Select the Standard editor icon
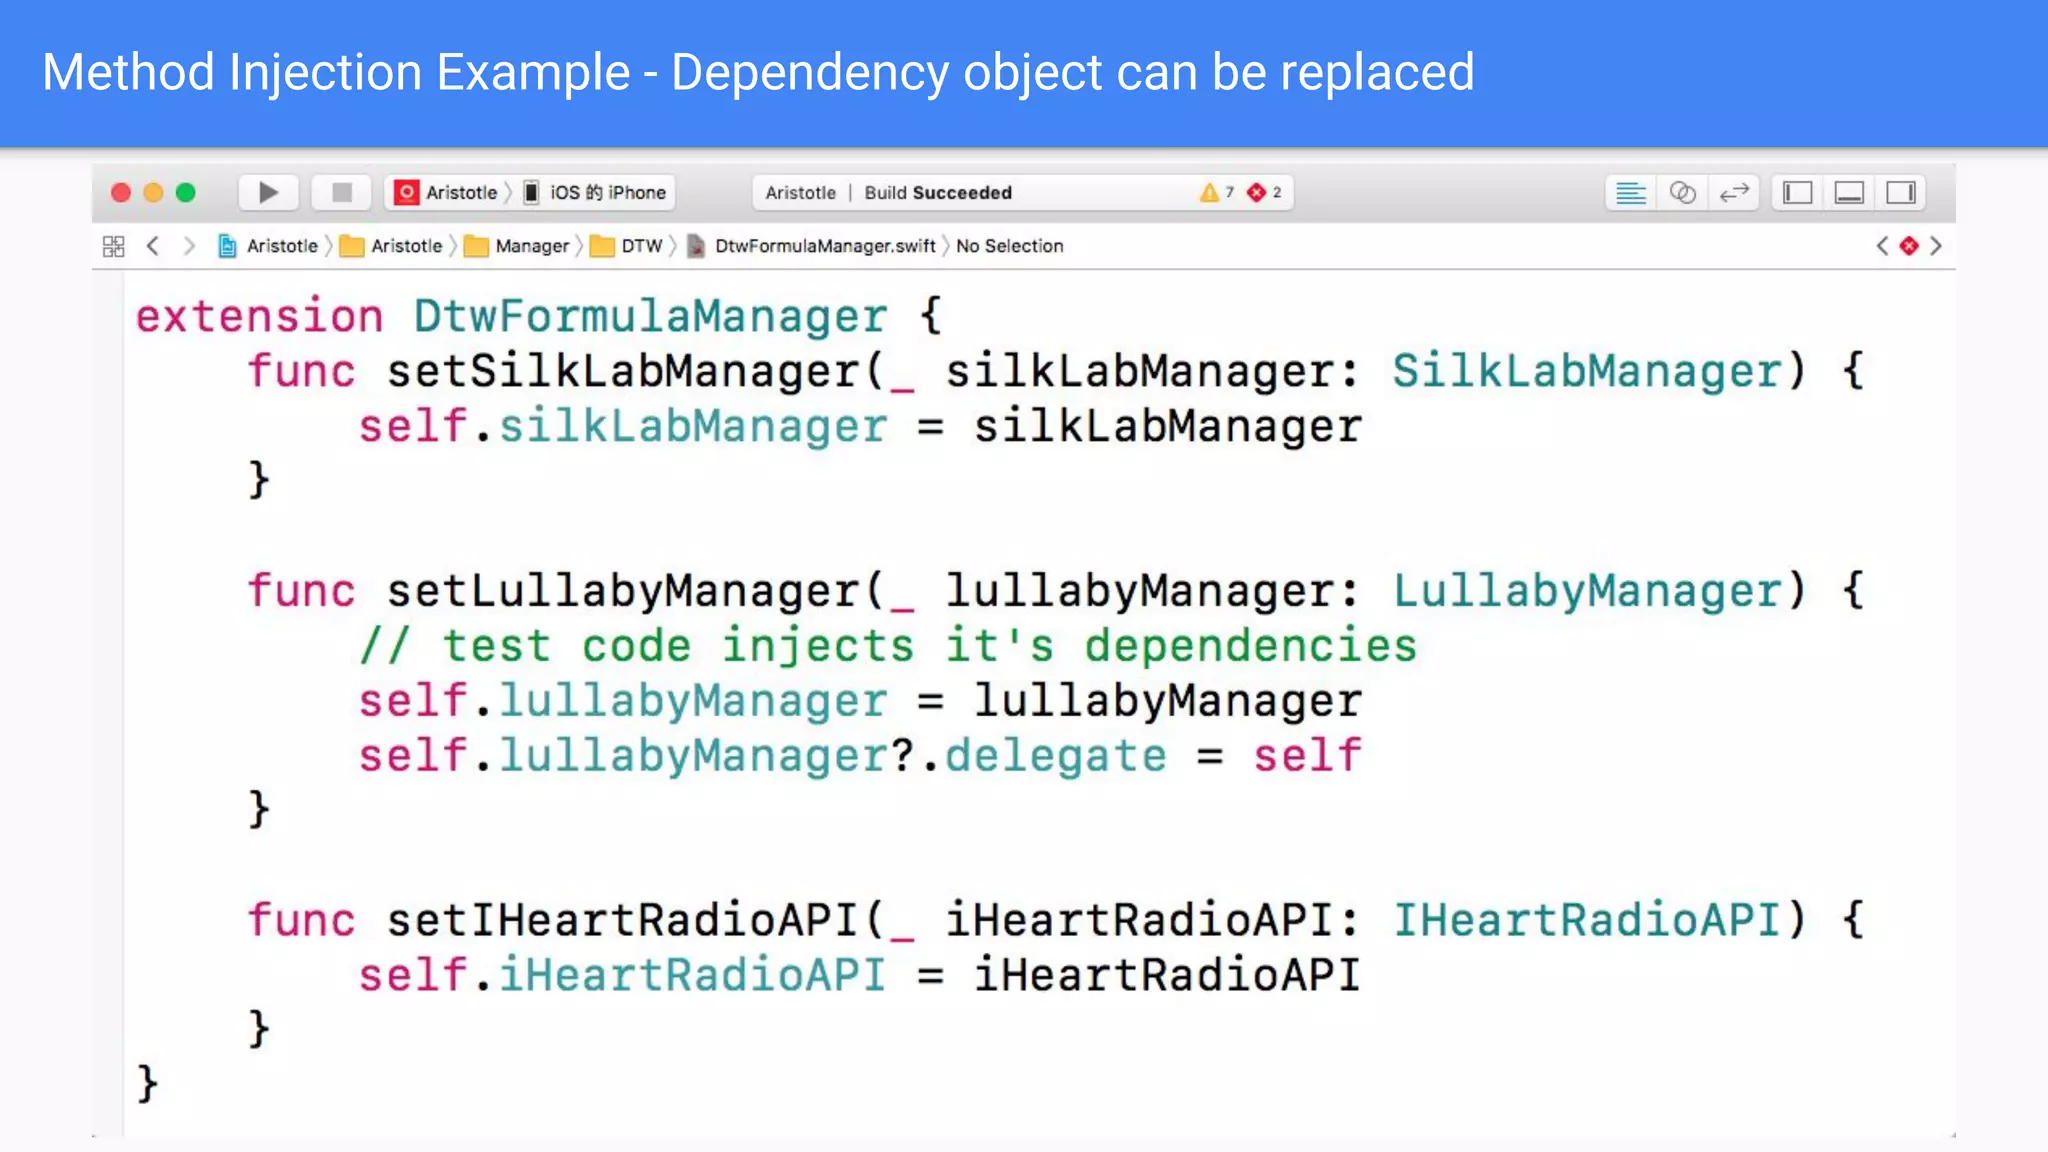Screen dimensions: 2048x1152 pyautogui.click(x=1630, y=192)
